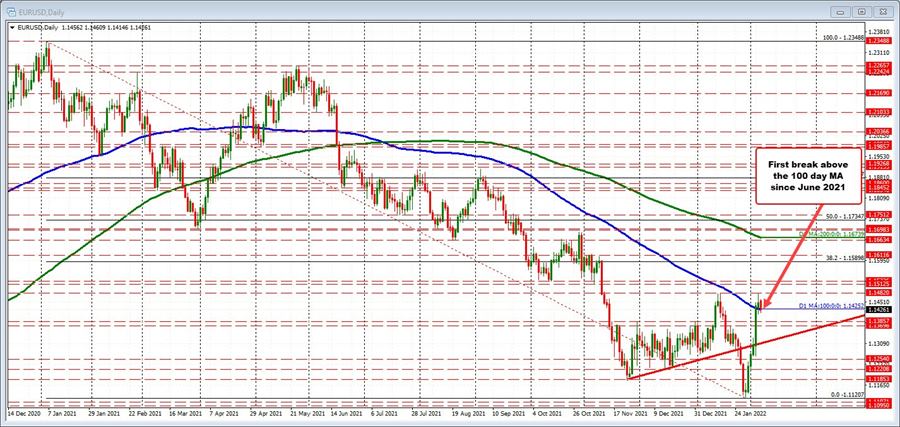Click the 100-day MA label 1.14252
Image resolution: width=900 pixels, height=427 pixels.
point(832,305)
